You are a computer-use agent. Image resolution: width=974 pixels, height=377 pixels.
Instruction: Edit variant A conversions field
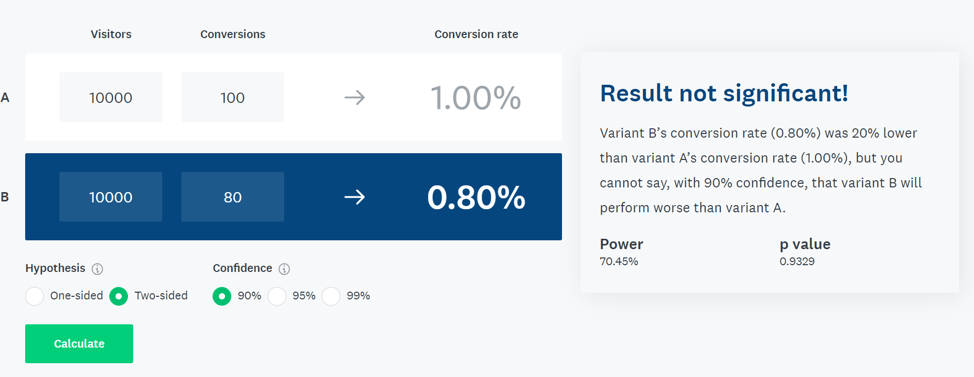[233, 97]
